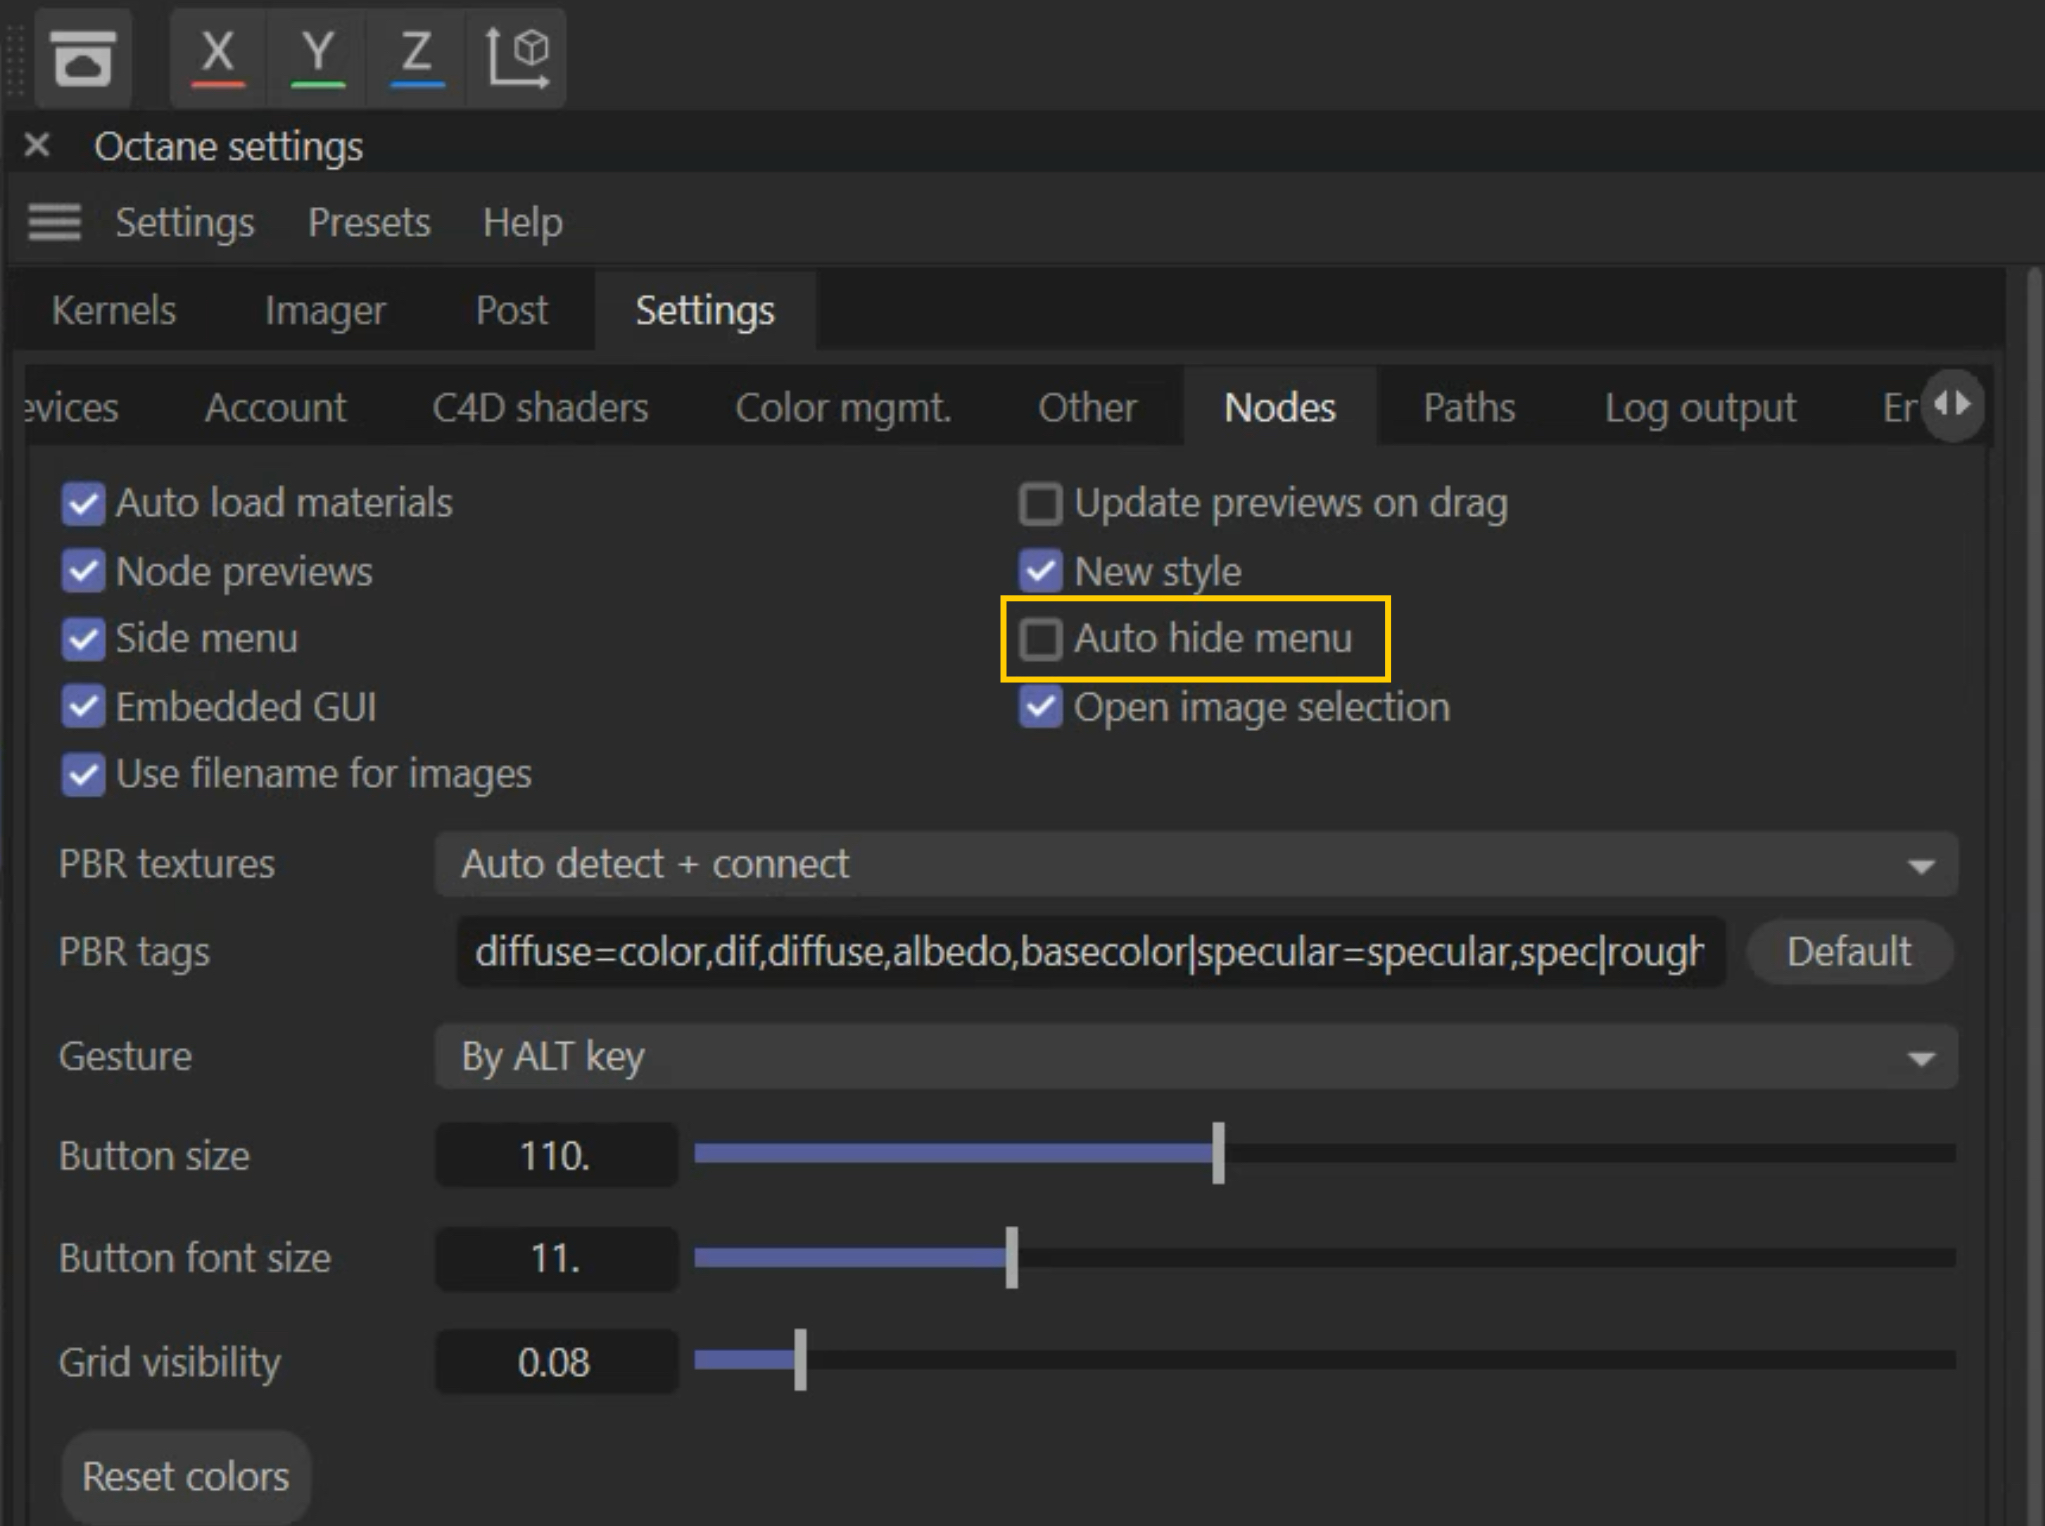Select the Color mgmt. tab
This screenshot has width=2045, height=1526.
click(x=843, y=408)
